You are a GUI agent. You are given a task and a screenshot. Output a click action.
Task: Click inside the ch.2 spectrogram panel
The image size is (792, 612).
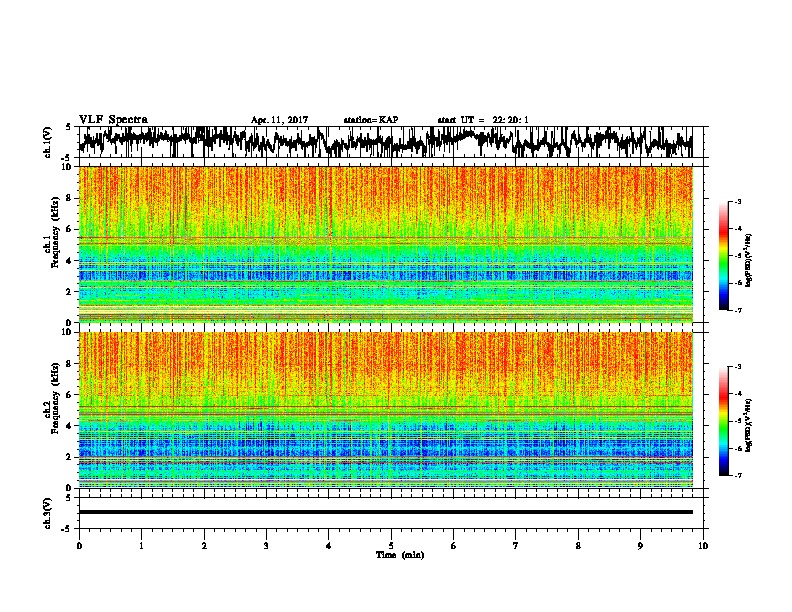[x=386, y=410]
